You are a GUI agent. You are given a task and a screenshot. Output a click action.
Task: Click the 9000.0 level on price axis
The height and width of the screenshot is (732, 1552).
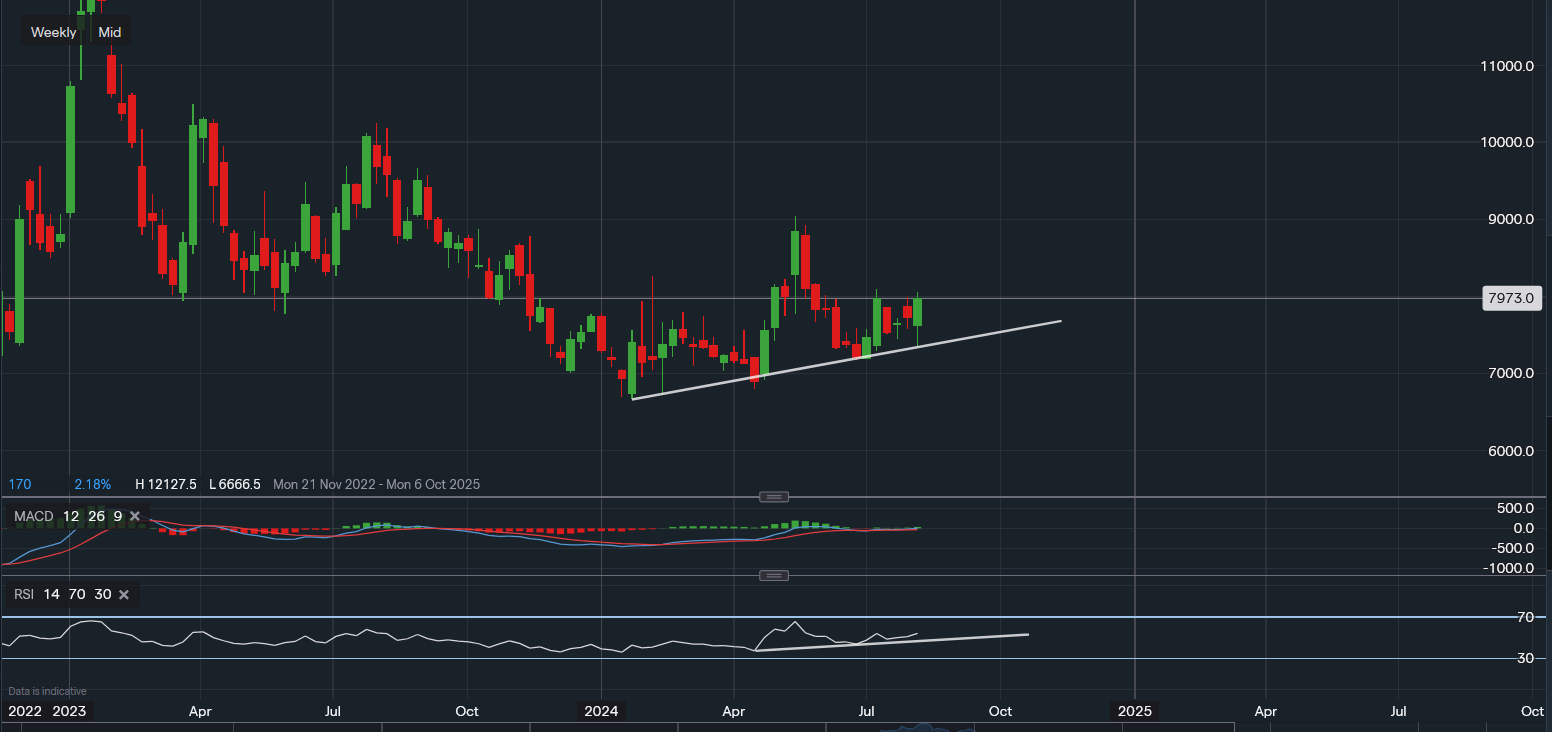1507,219
